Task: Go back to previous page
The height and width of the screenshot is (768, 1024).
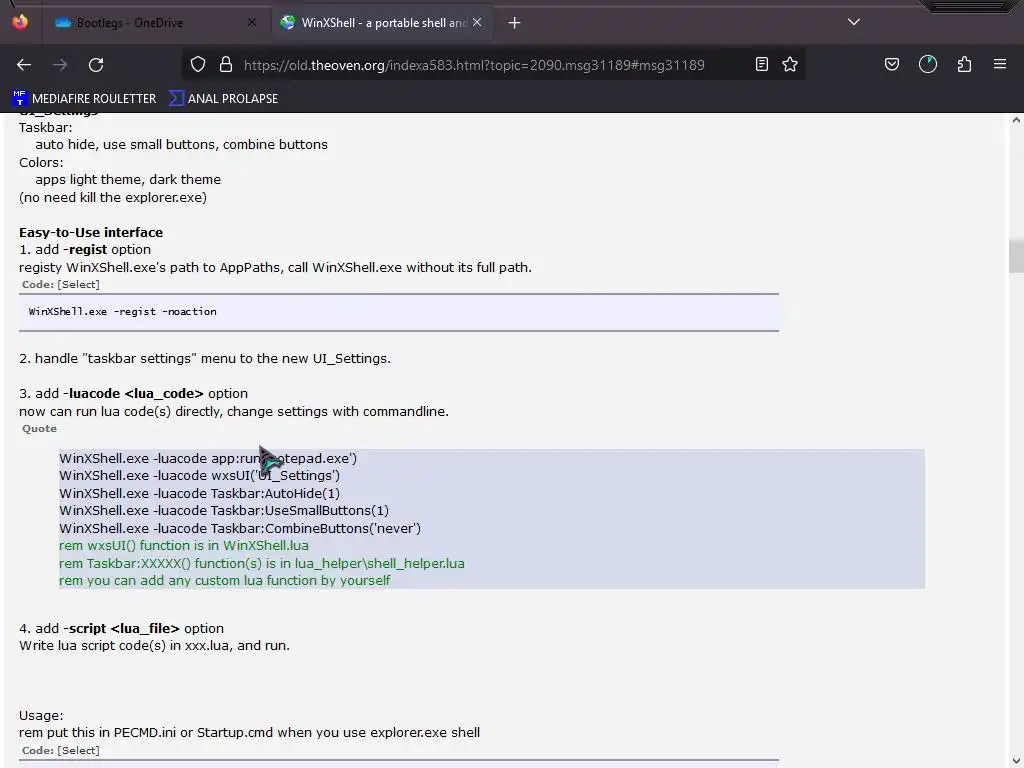Action: pyautogui.click(x=24, y=65)
